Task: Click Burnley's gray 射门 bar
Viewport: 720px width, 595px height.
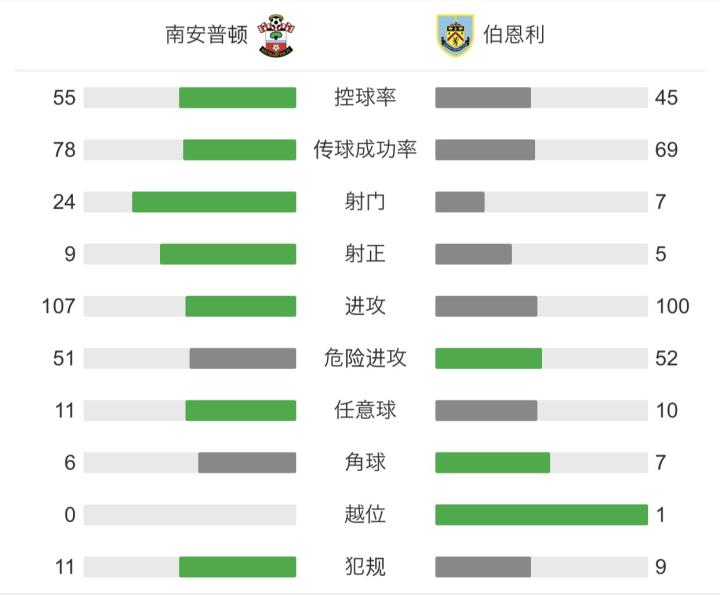Action: point(460,202)
